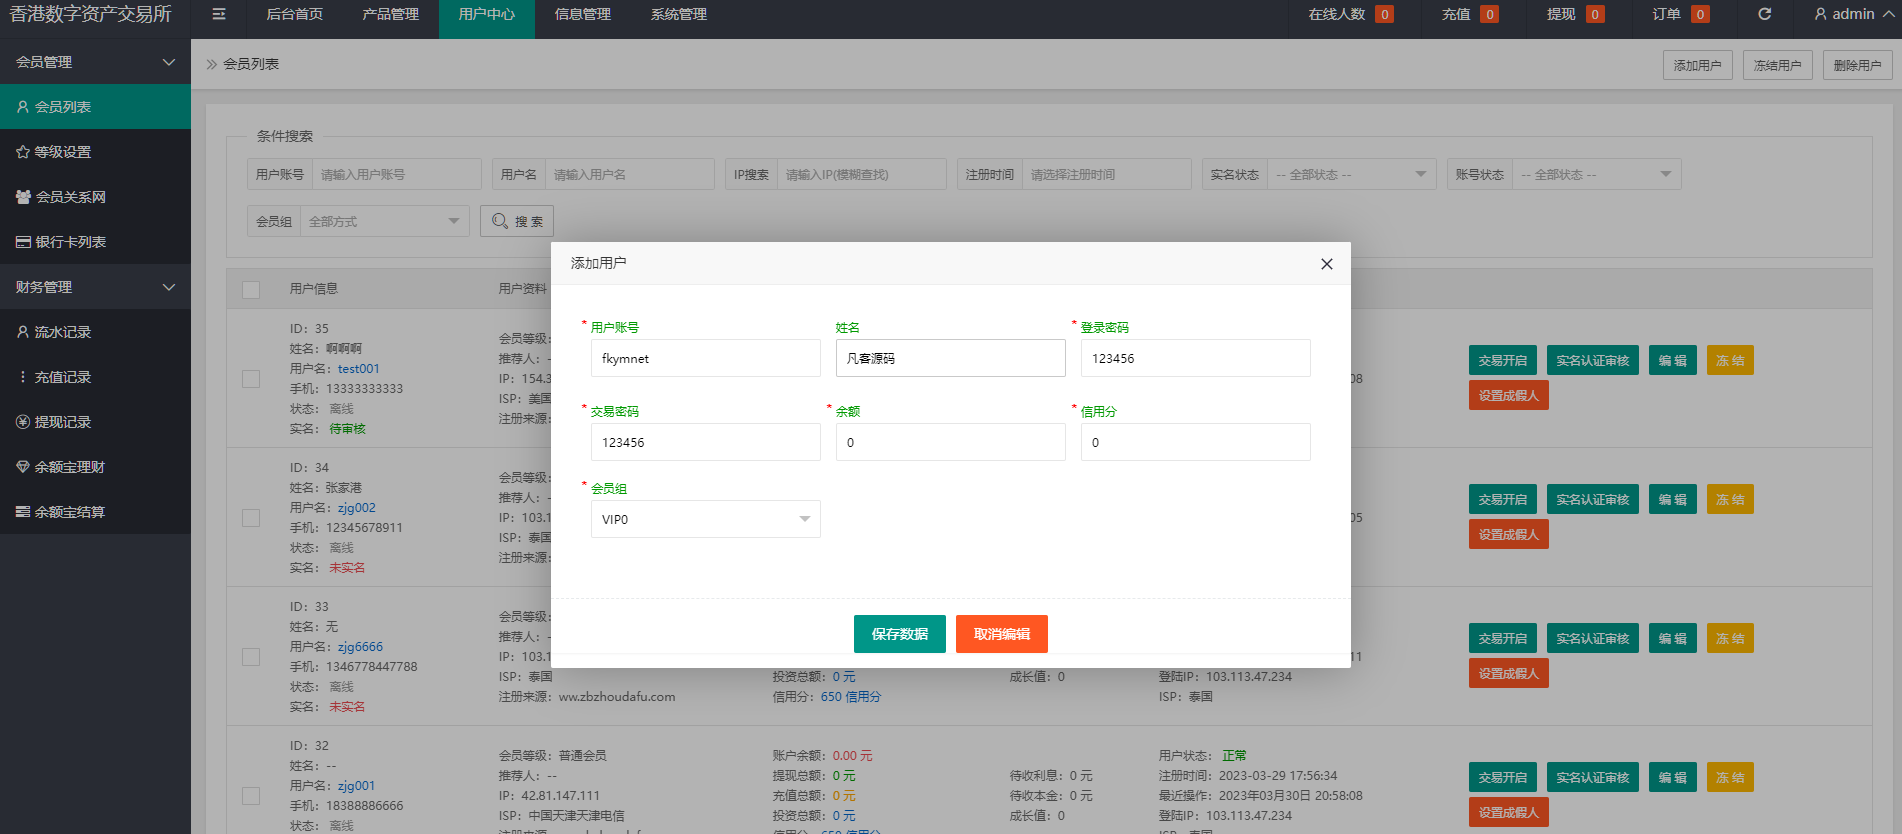Viewport: 1902px width, 834px height.
Task: Check the row checkbox for user ID 35
Action: (x=251, y=379)
